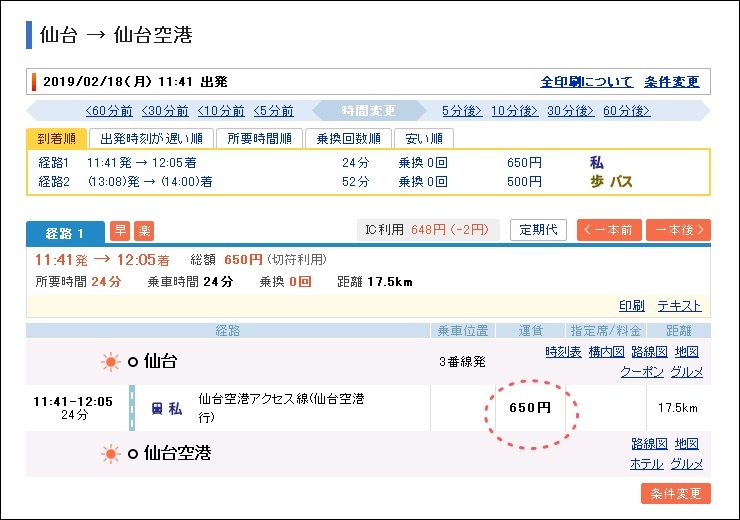Select 経路2 summary row
740x520 pixels.
368,182
